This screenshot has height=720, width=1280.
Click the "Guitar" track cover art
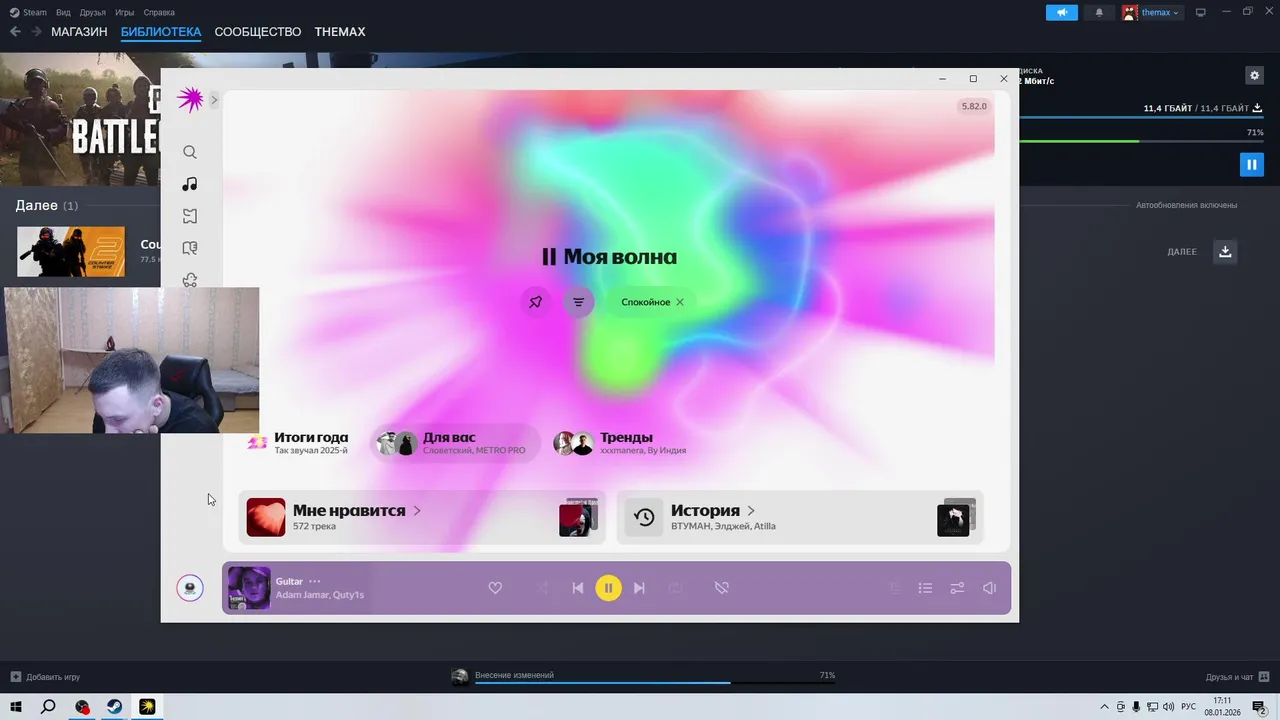tap(249, 588)
